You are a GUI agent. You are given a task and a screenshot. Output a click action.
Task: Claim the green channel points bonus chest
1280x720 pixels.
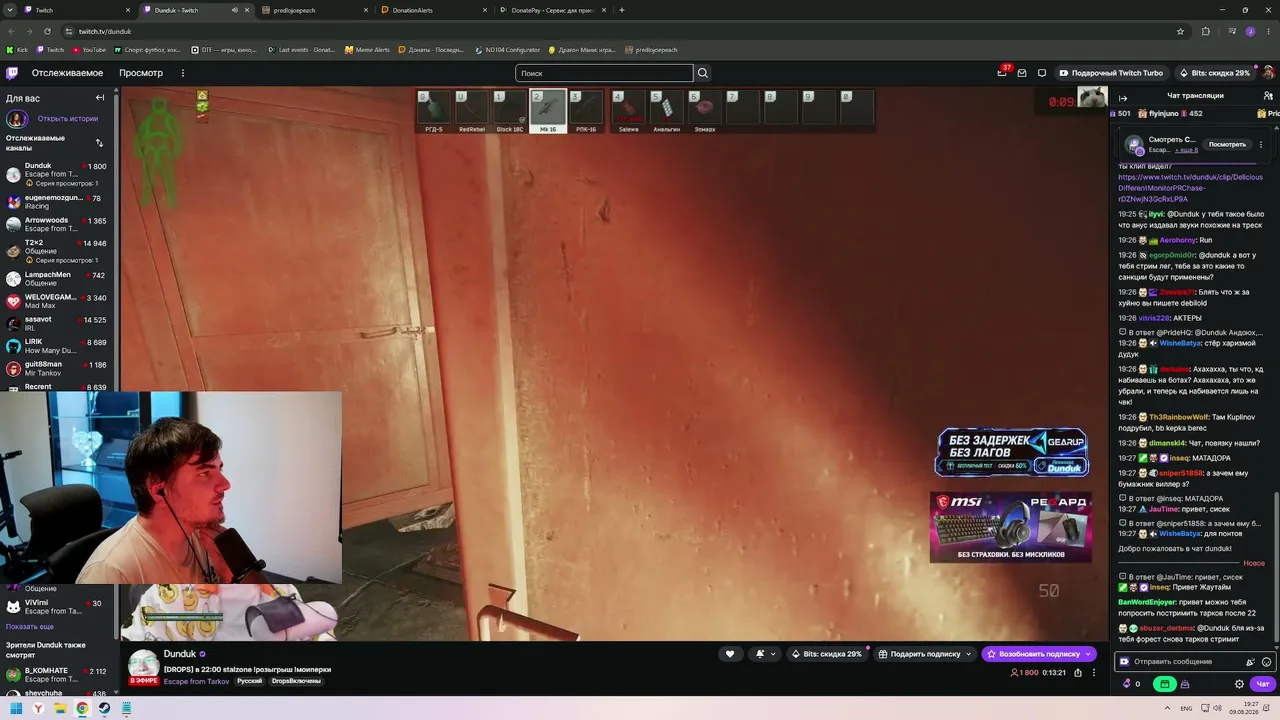tap(1164, 684)
